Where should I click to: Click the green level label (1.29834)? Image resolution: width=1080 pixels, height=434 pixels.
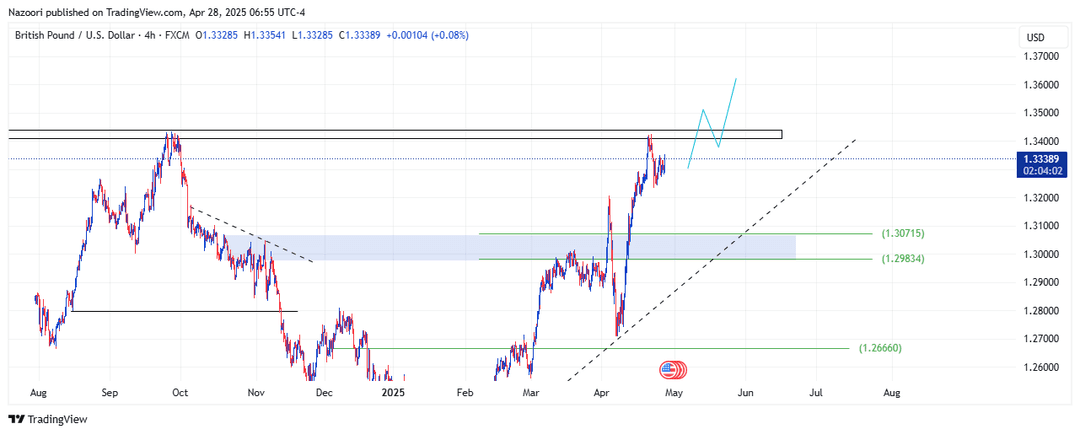pos(903,259)
